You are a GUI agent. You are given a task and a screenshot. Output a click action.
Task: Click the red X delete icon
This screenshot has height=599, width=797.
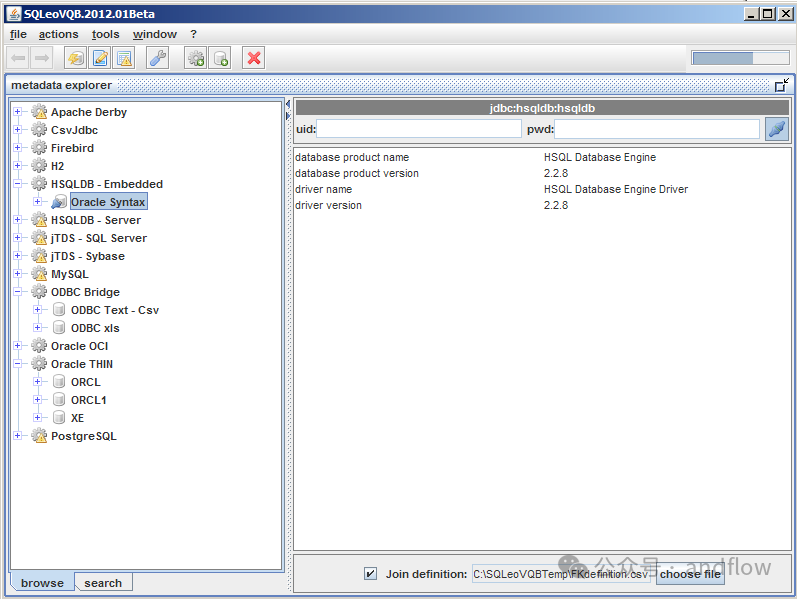click(x=254, y=58)
